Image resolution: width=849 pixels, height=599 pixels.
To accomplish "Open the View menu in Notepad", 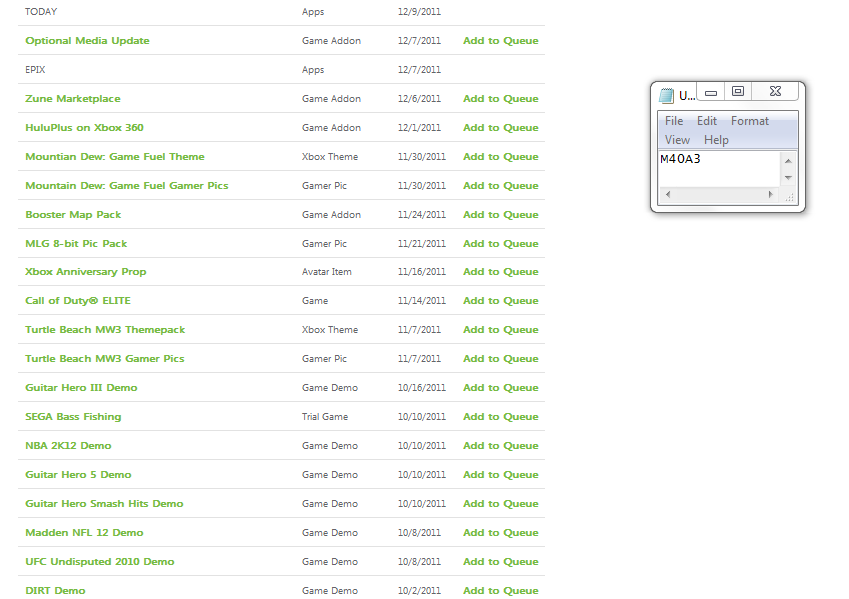I will [x=677, y=140].
